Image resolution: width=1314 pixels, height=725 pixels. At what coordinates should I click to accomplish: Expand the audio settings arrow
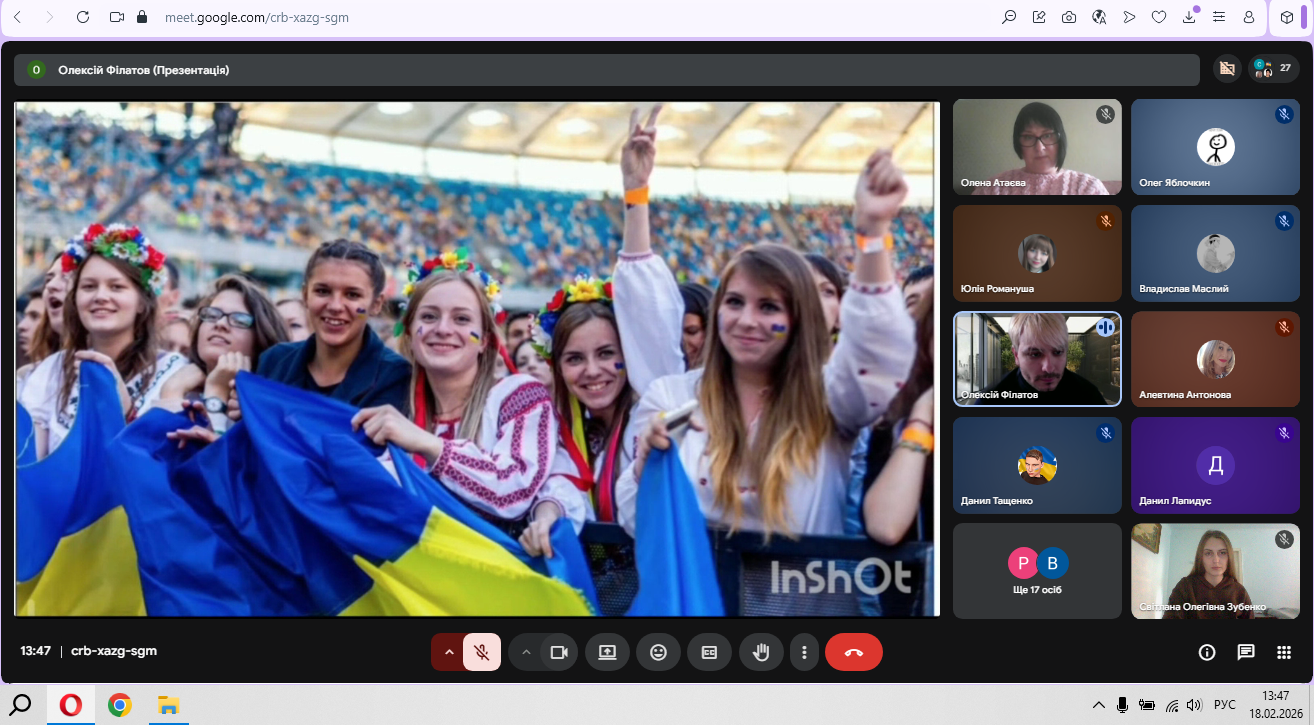click(449, 652)
